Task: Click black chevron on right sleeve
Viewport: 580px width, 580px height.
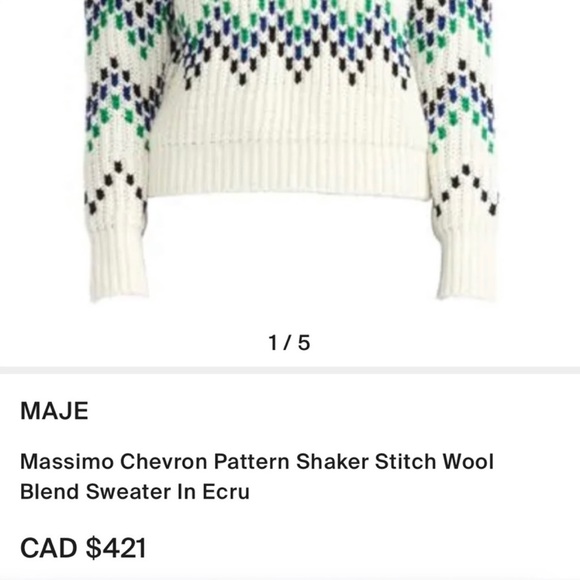Action: pyautogui.click(x=467, y=190)
